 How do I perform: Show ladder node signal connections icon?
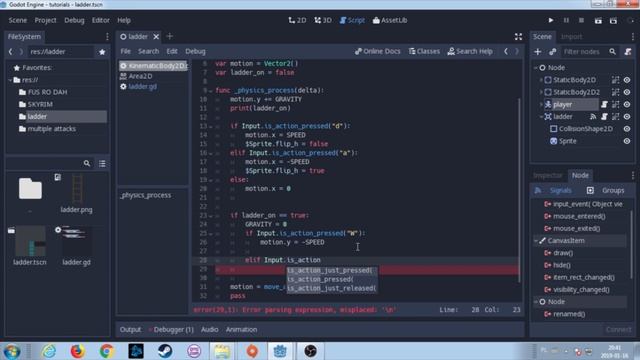pos(593,117)
